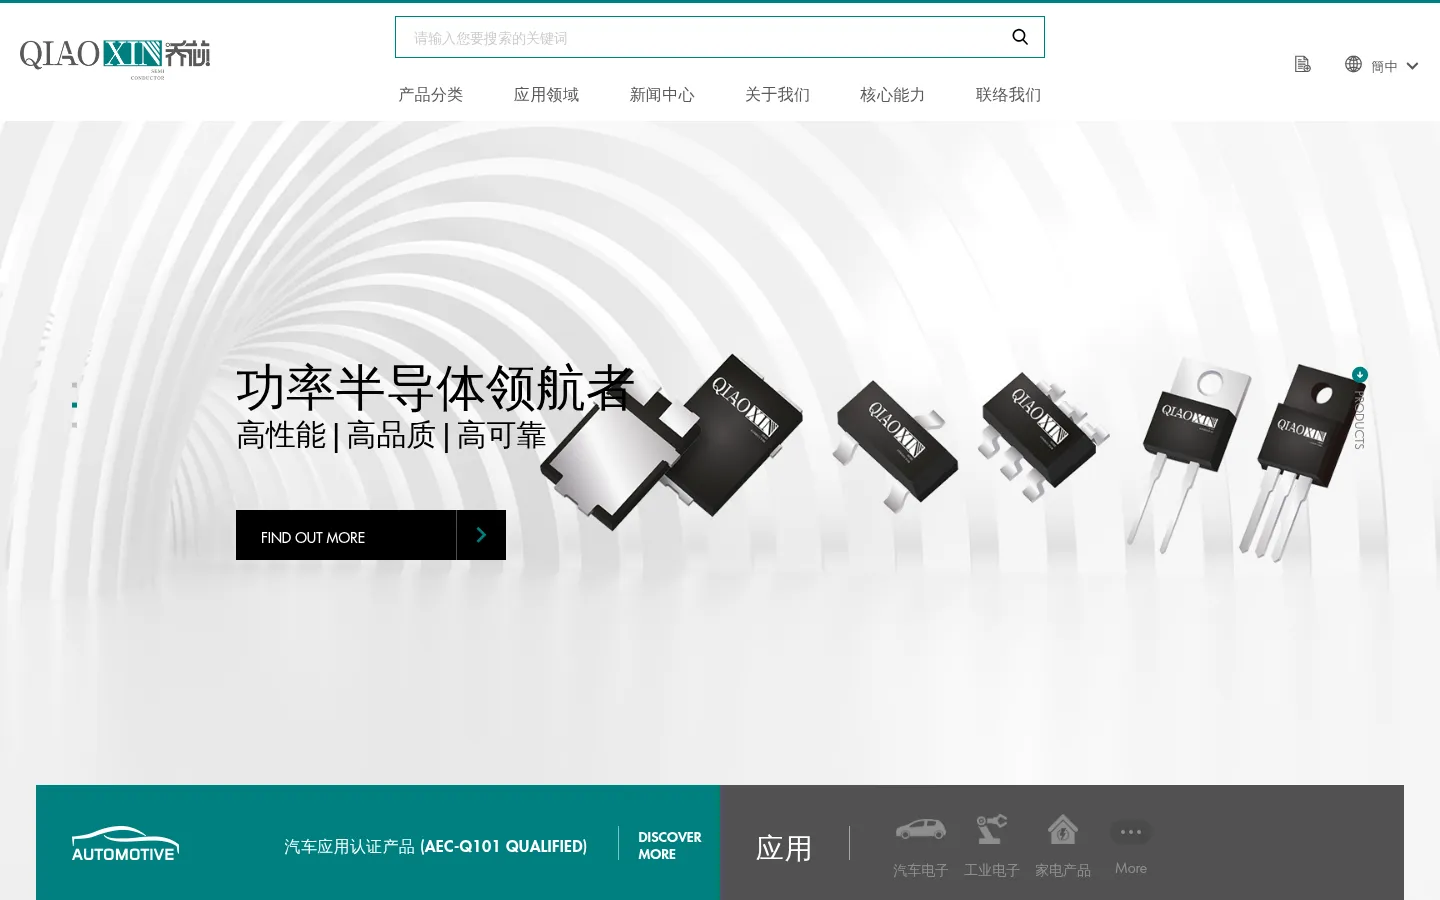Click the 高性能 | 高品质 | 高可靠 tagline

pyautogui.click(x=391, y=436)
